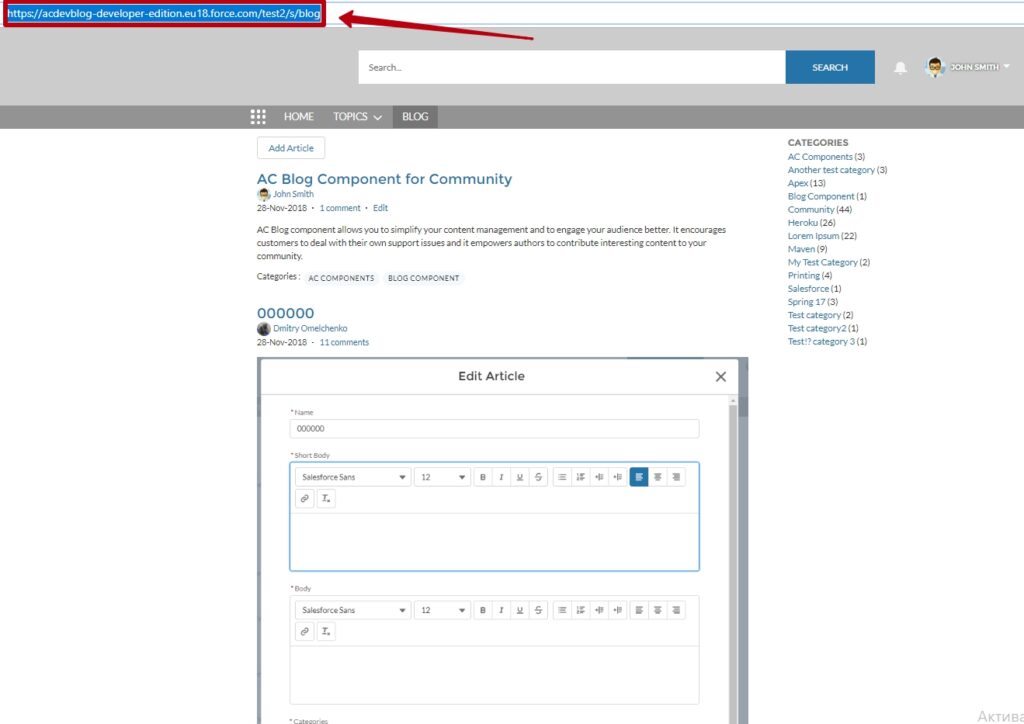Toggle bold in Body toolbar

[x=483, y=610]
